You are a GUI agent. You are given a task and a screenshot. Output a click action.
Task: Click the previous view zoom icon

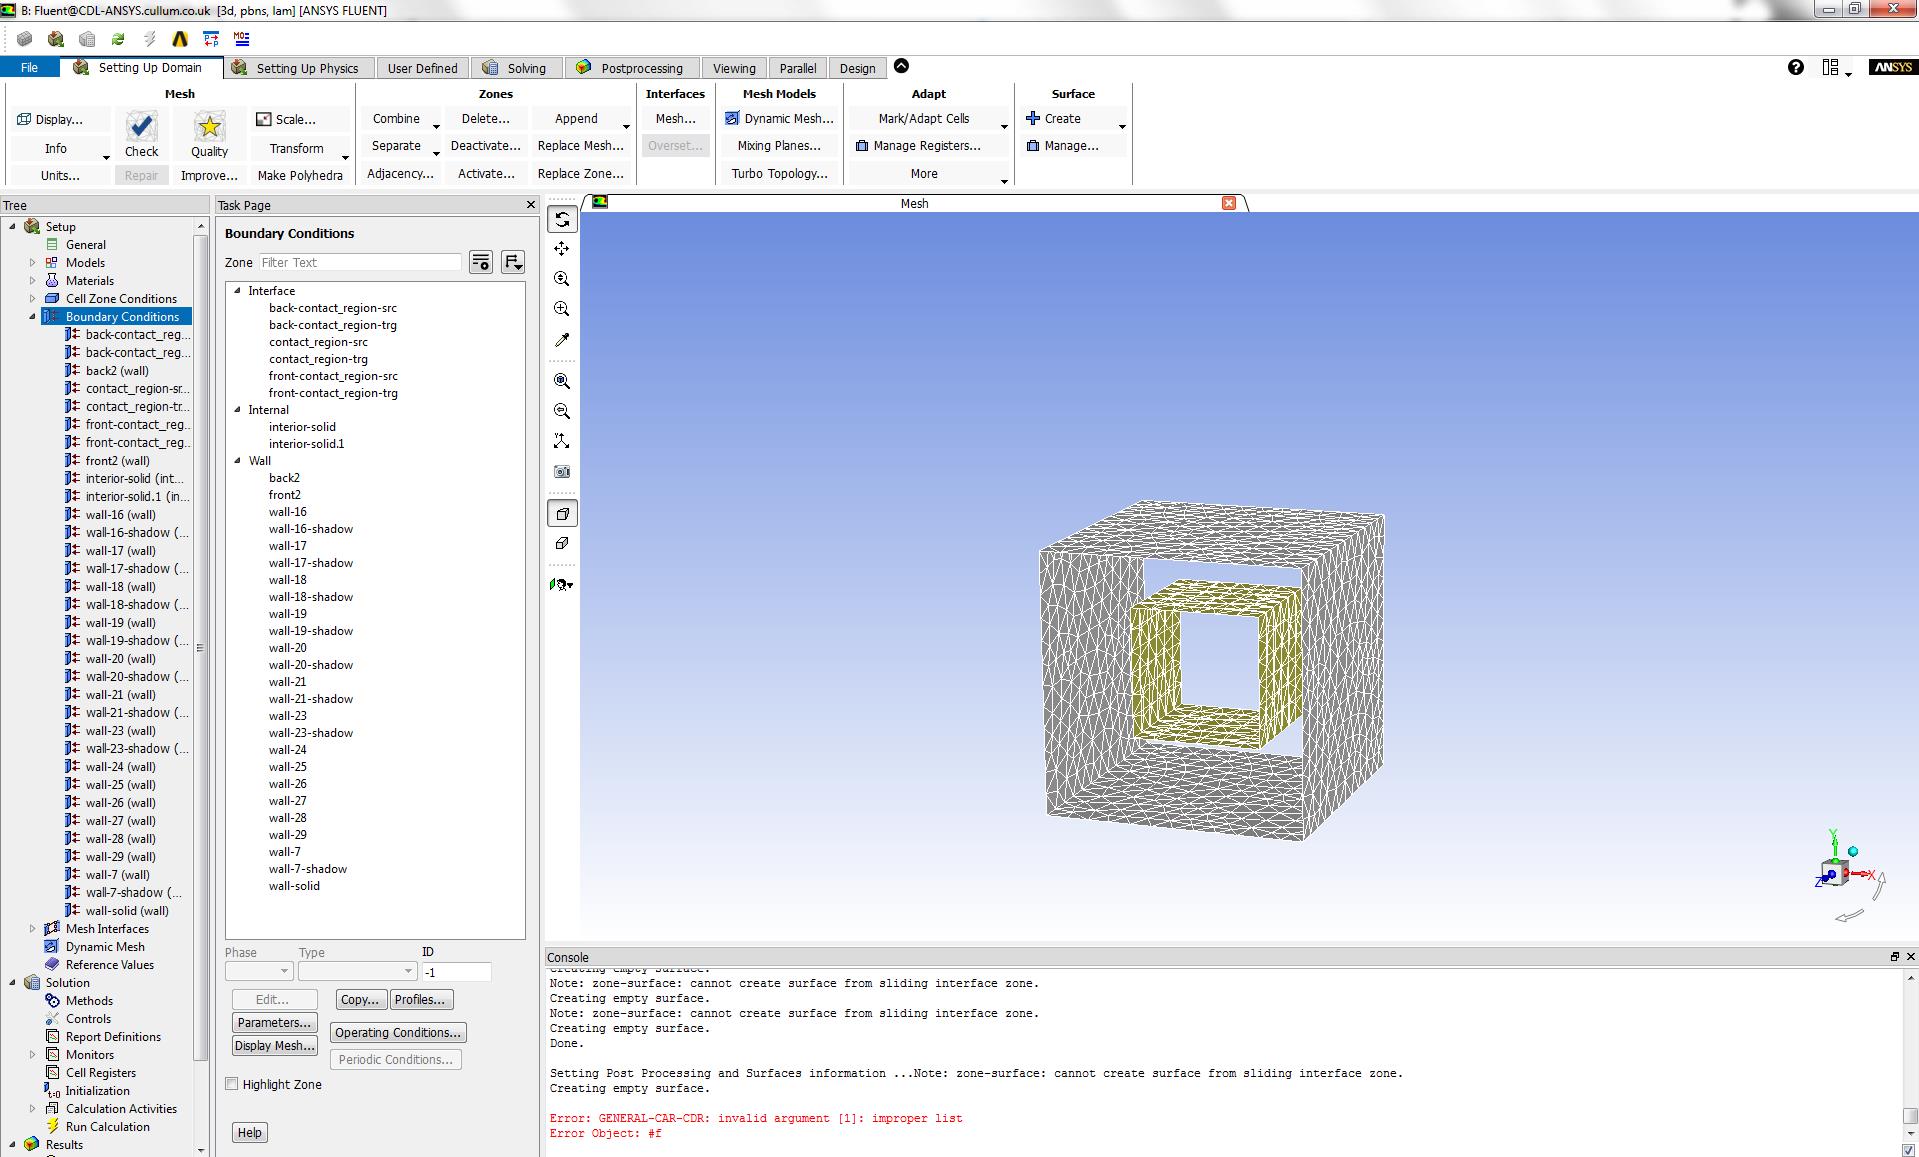[x=562, y=411]
